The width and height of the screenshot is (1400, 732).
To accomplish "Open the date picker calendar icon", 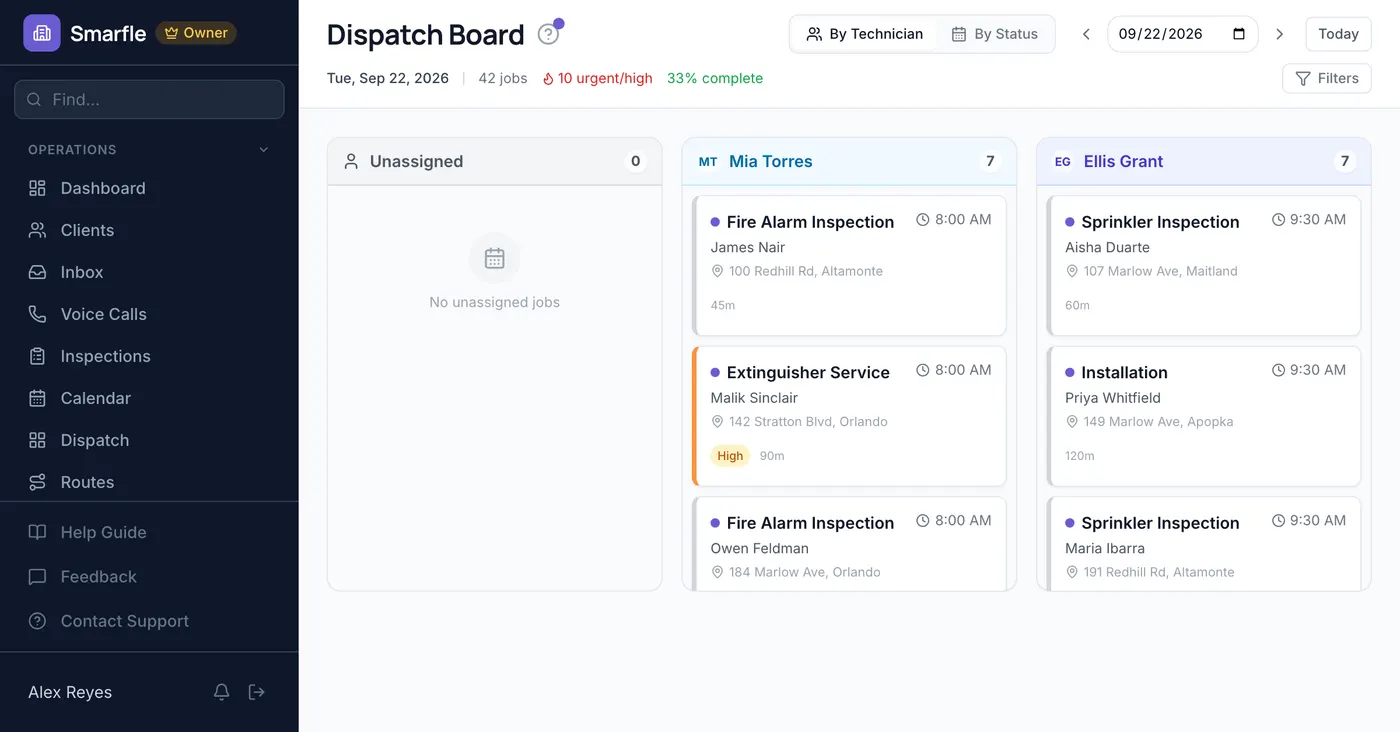I will tap(1239, 34).
